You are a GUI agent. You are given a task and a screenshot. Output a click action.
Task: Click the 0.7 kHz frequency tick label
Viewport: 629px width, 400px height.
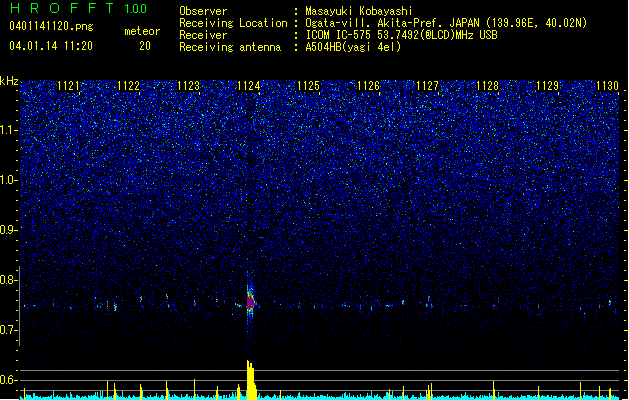click(8, 330)
